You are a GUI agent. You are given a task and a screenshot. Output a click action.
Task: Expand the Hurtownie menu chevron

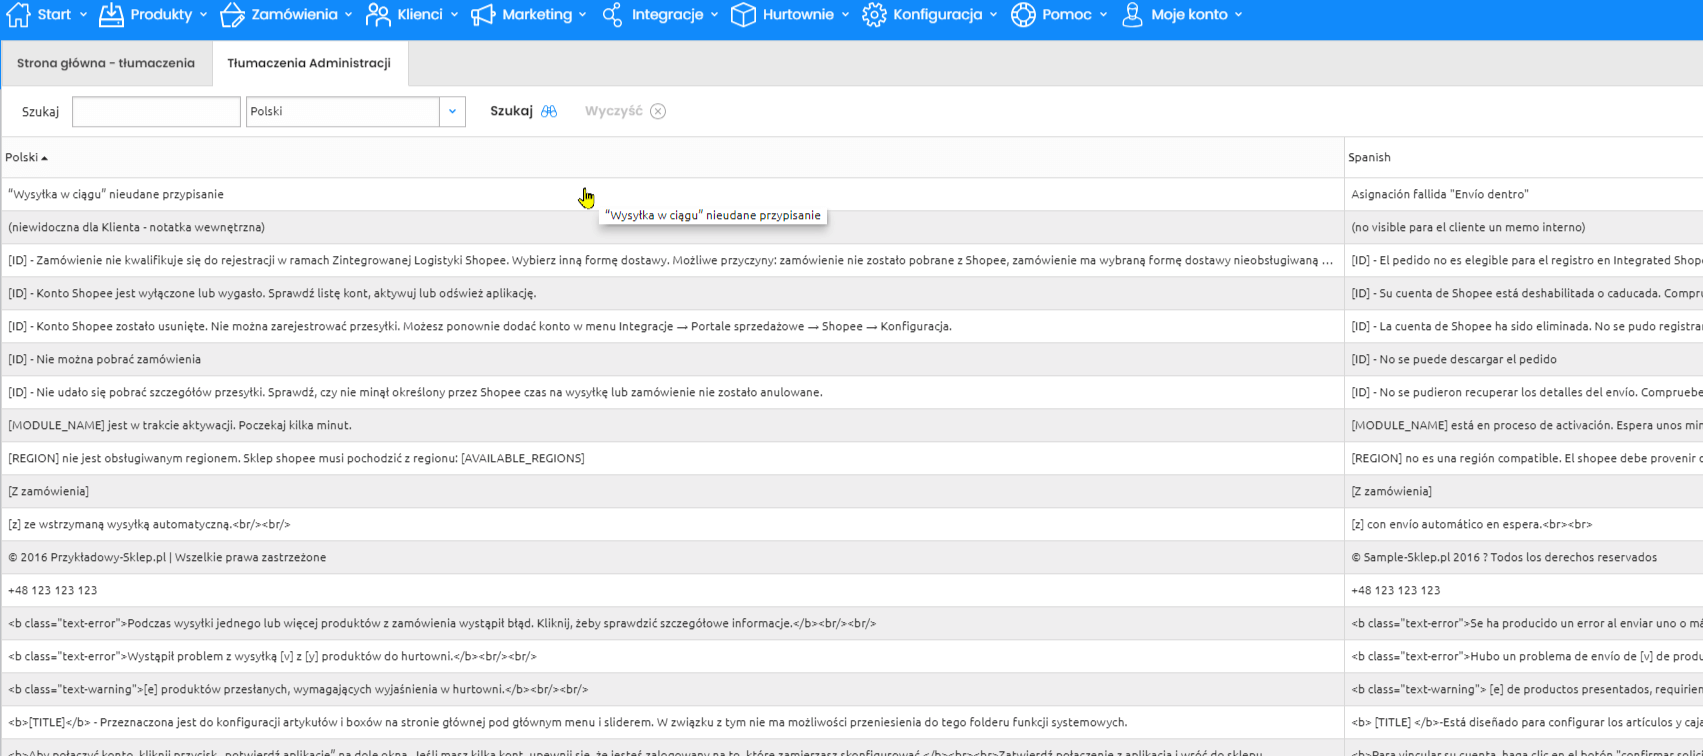845,15
